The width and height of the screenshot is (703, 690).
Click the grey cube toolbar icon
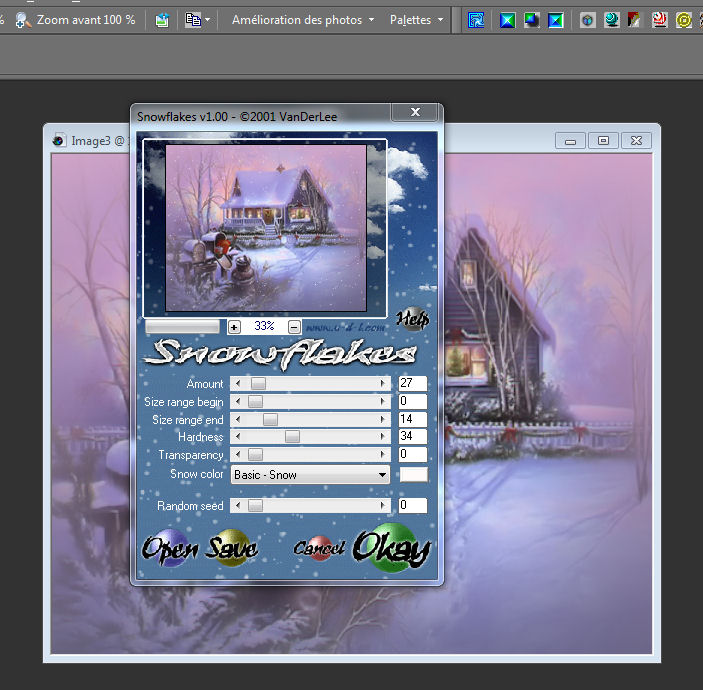(x=587, y=20)
